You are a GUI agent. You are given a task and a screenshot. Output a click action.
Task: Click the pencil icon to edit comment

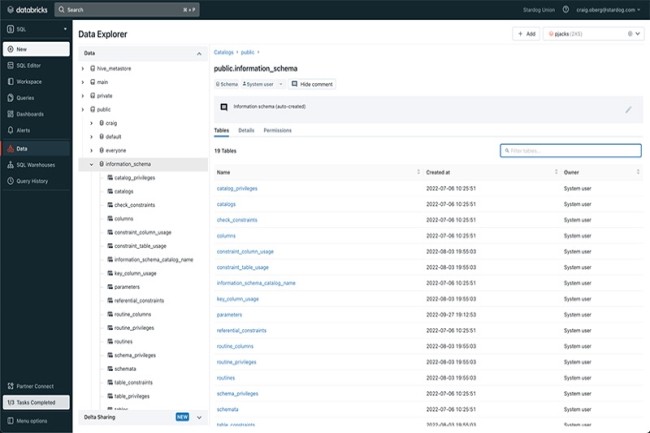pyautogui.click(x=628, y=109)
